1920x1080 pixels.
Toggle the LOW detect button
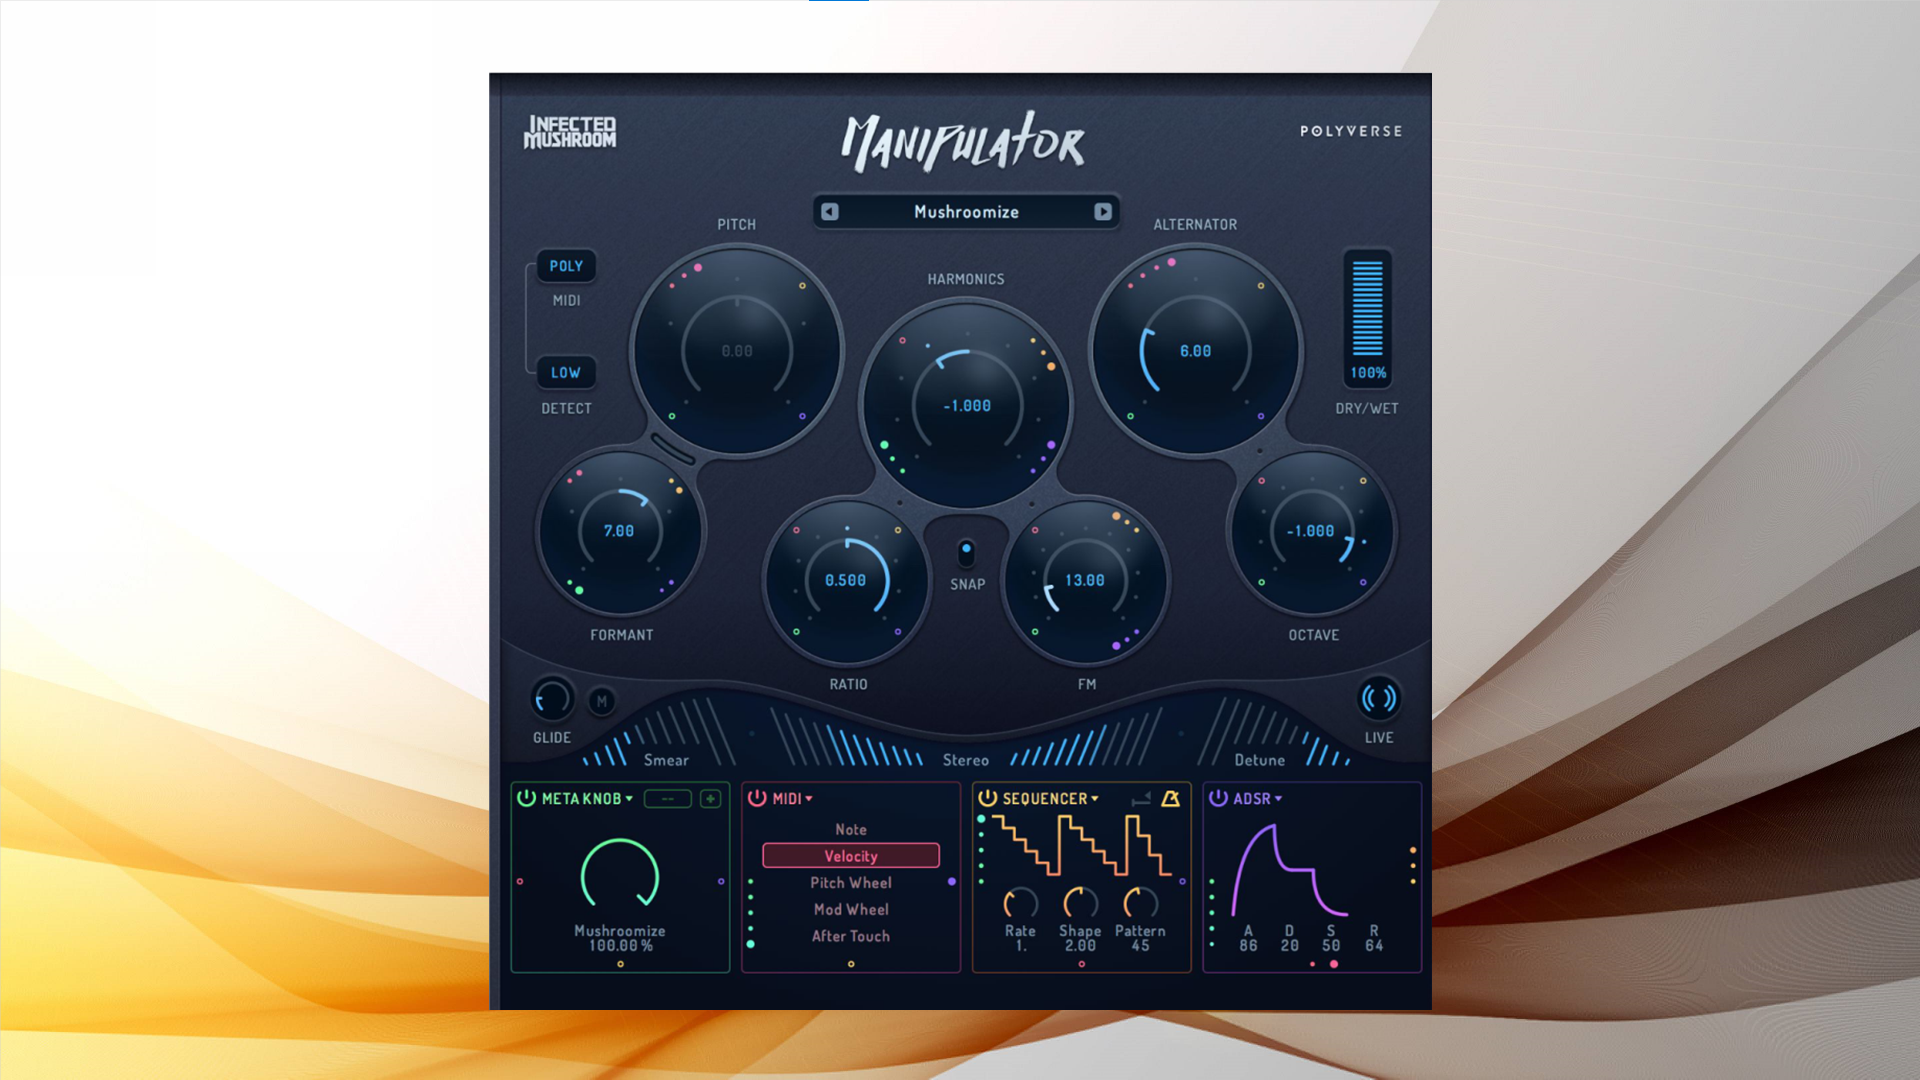[566, 373]
